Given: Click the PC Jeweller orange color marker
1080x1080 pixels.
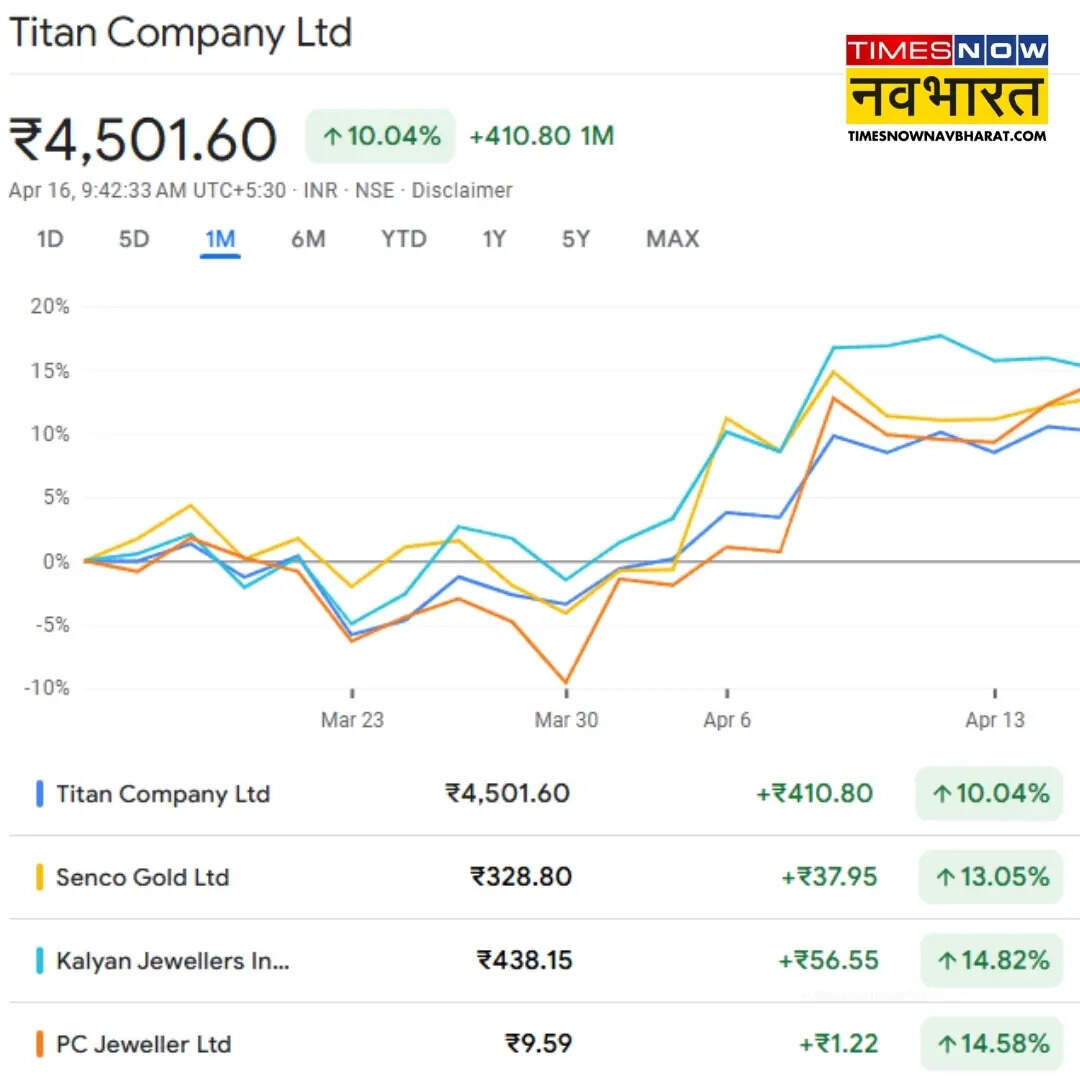Looking at the screenshot, I should [40, 1045].
